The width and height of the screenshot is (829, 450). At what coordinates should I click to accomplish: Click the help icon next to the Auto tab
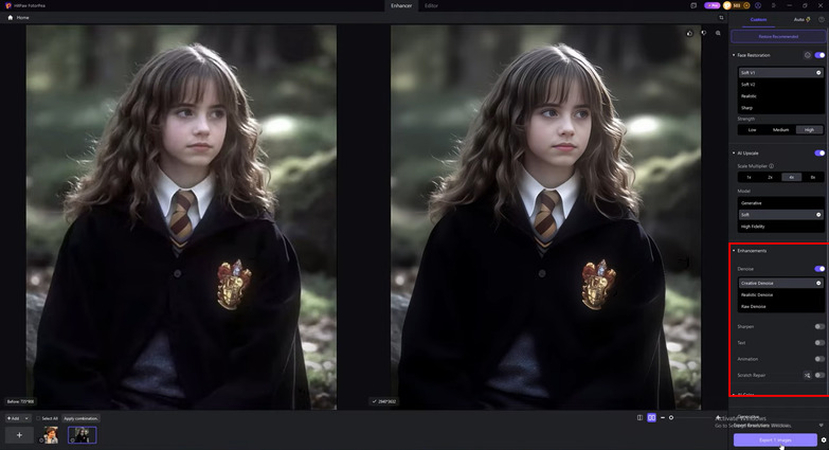pos(822,20)
